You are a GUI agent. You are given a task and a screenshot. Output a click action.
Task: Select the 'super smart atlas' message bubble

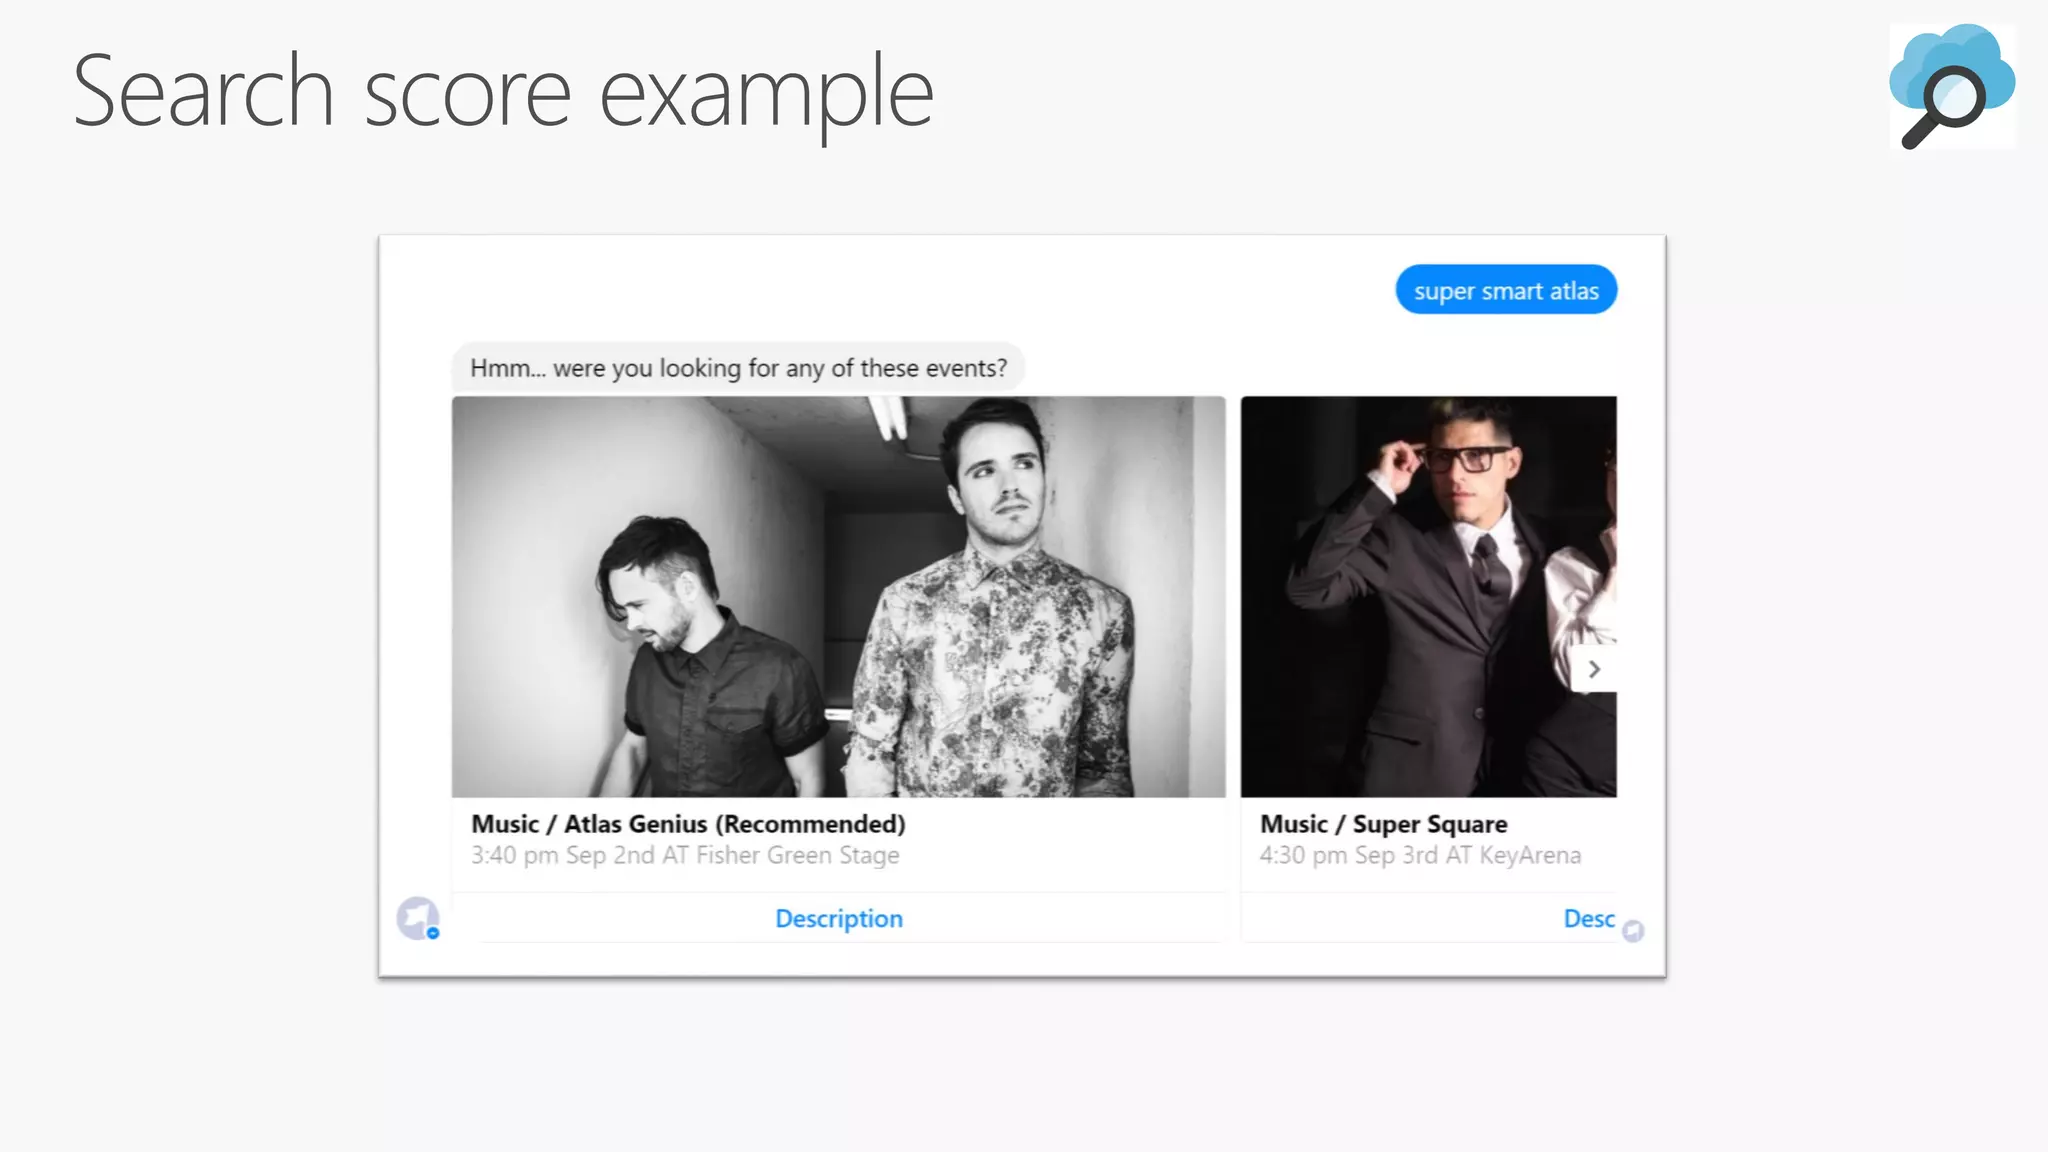coord(1505,290)
